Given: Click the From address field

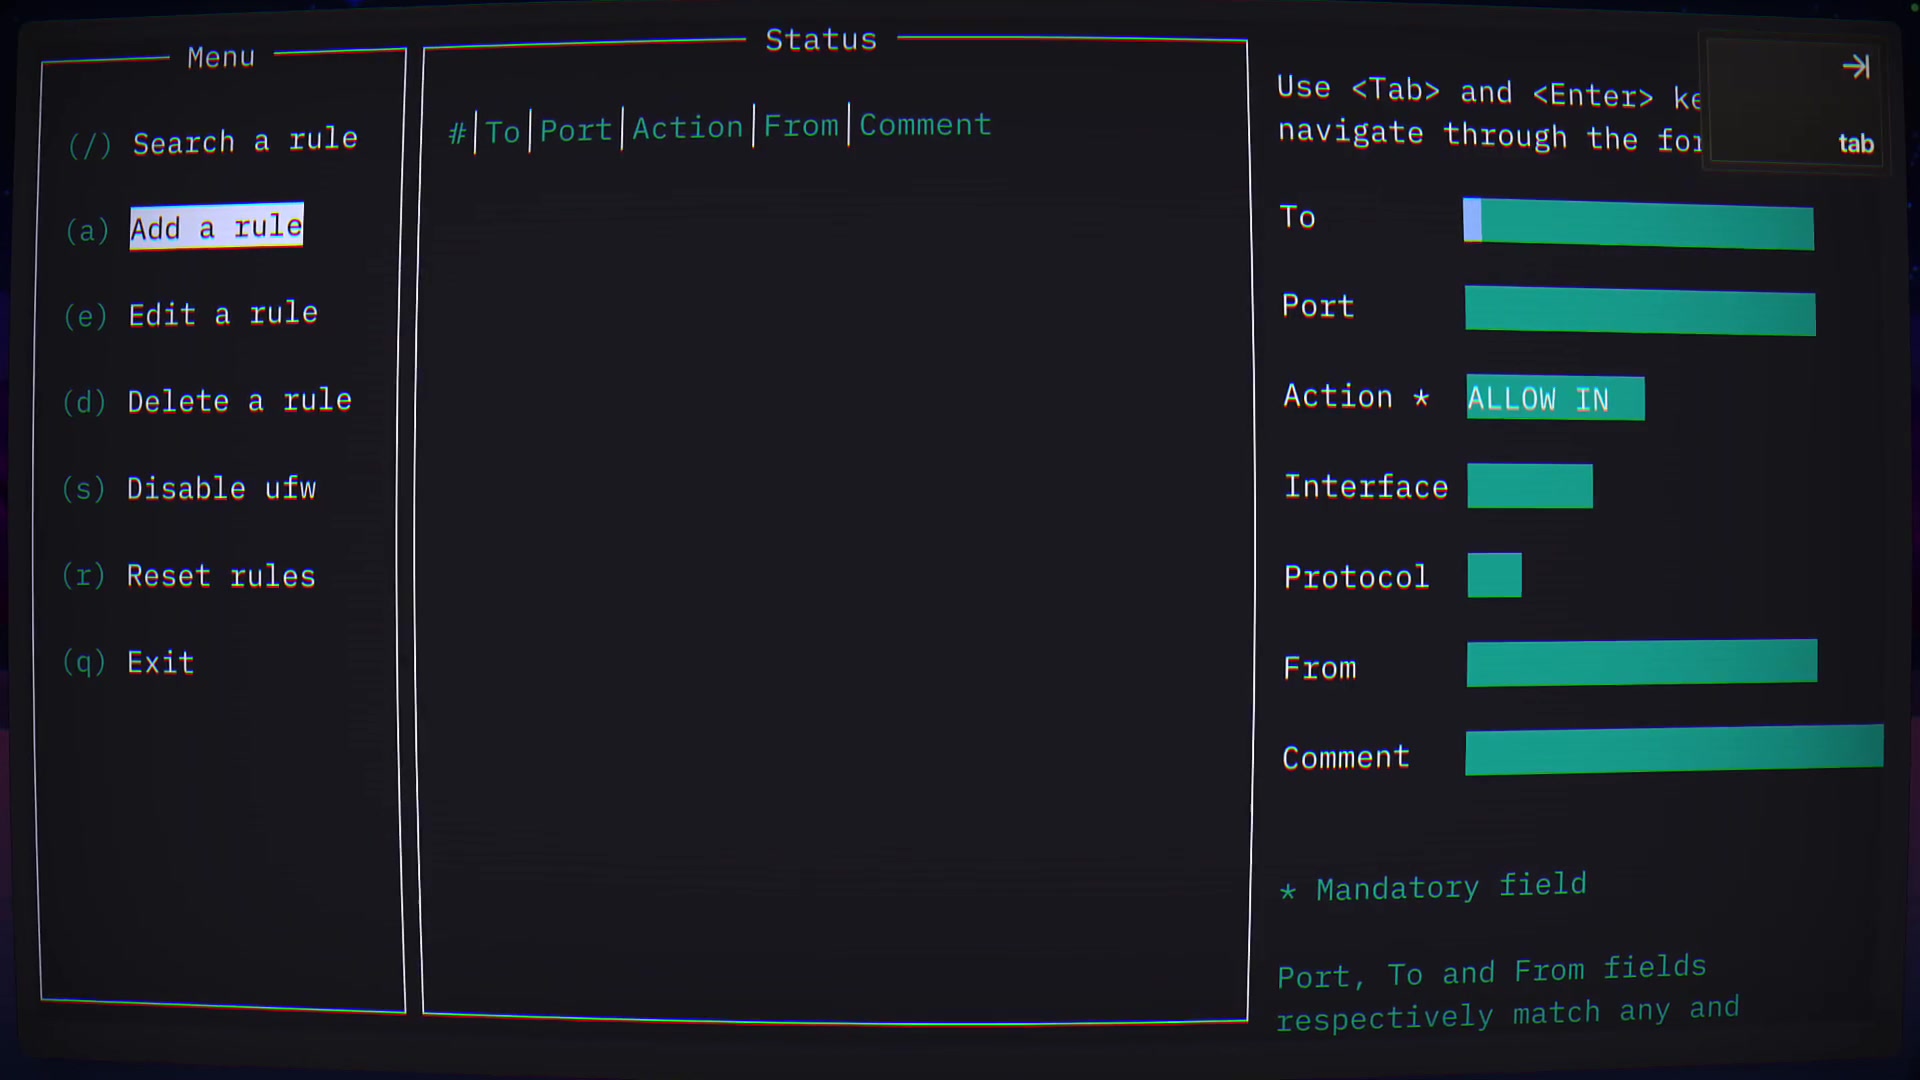Looking at the screenshot, I should [x=1641, y=662].
